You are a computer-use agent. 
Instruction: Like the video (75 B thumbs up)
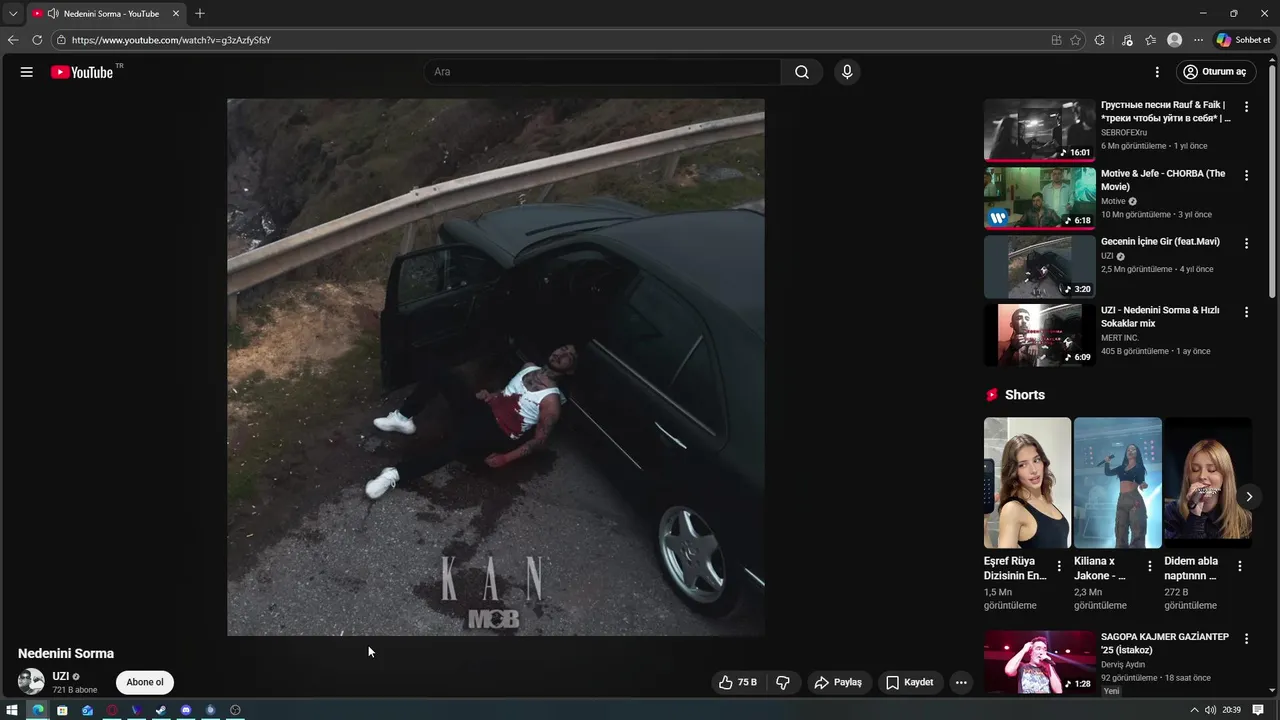coord(738,682)
